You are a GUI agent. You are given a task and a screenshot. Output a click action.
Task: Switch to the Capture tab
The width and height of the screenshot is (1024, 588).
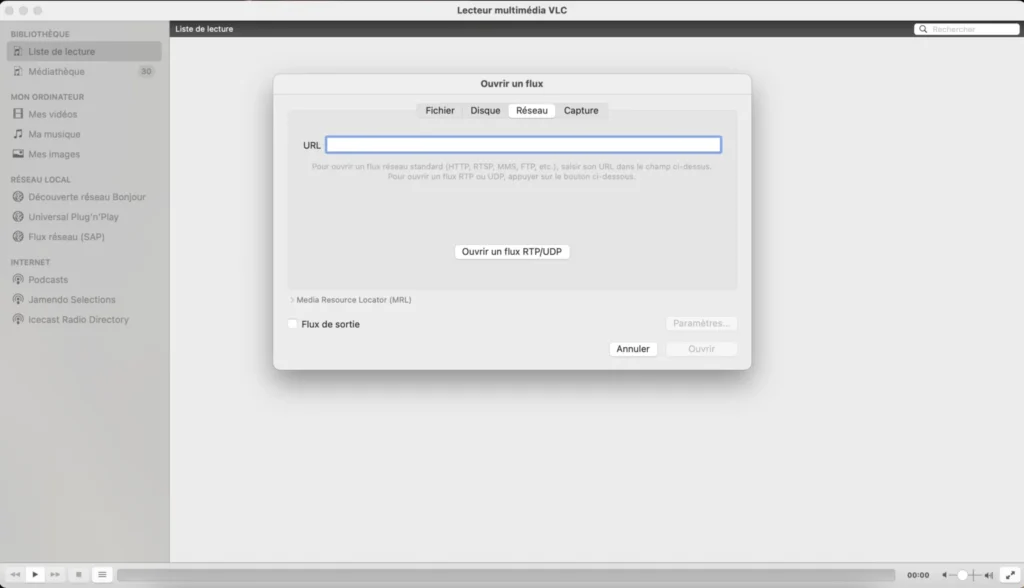(581, 110)
